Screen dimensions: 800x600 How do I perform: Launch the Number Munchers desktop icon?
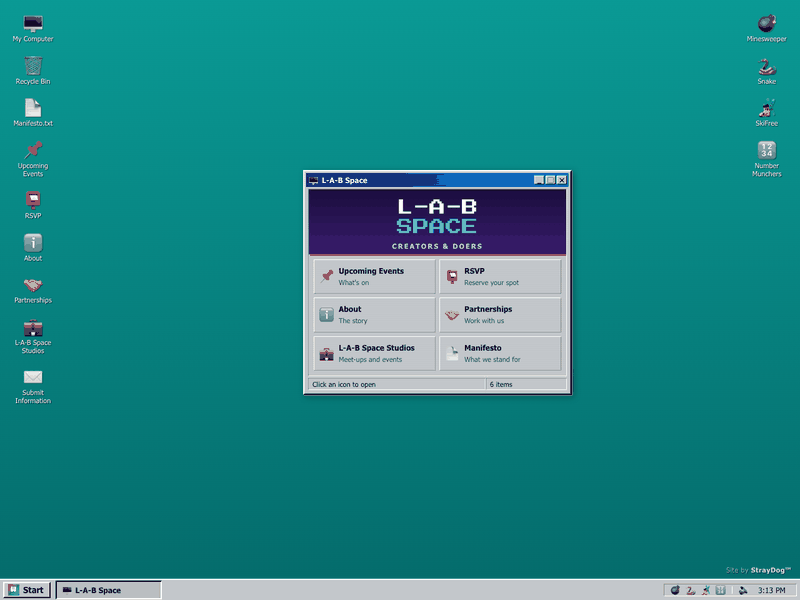pos(766,159)
